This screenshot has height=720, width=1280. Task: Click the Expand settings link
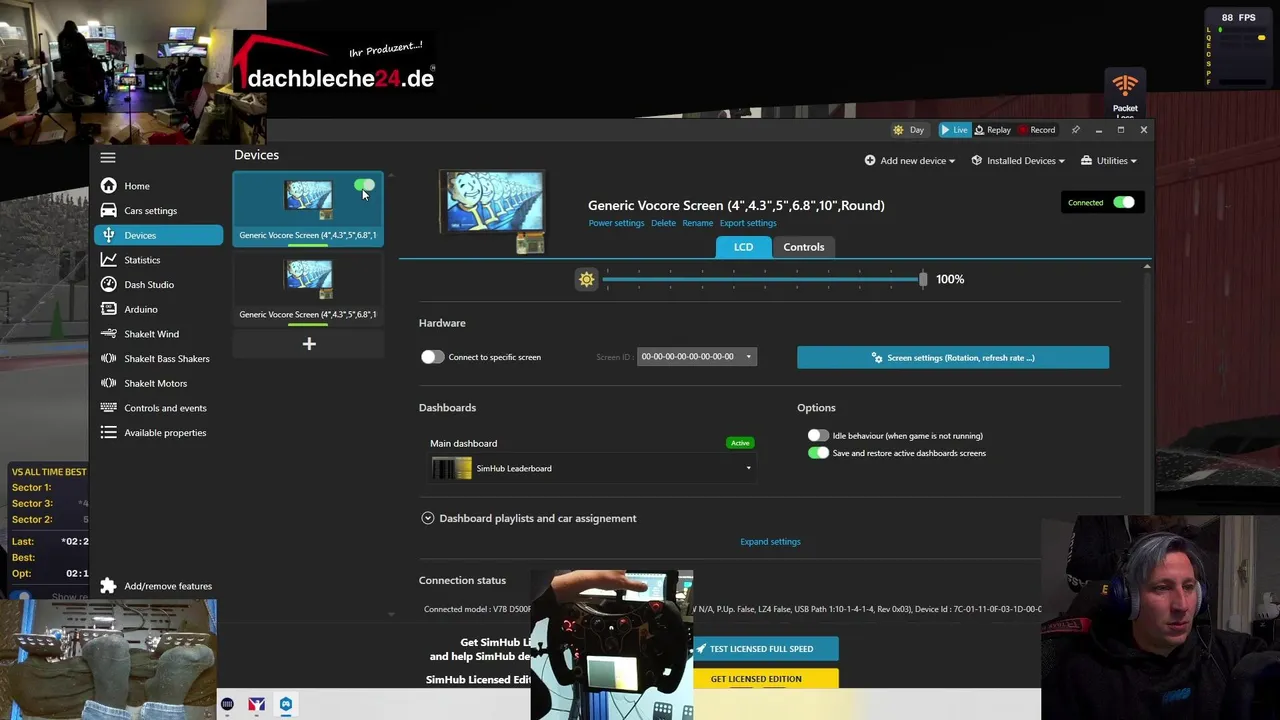pos(770,542)
